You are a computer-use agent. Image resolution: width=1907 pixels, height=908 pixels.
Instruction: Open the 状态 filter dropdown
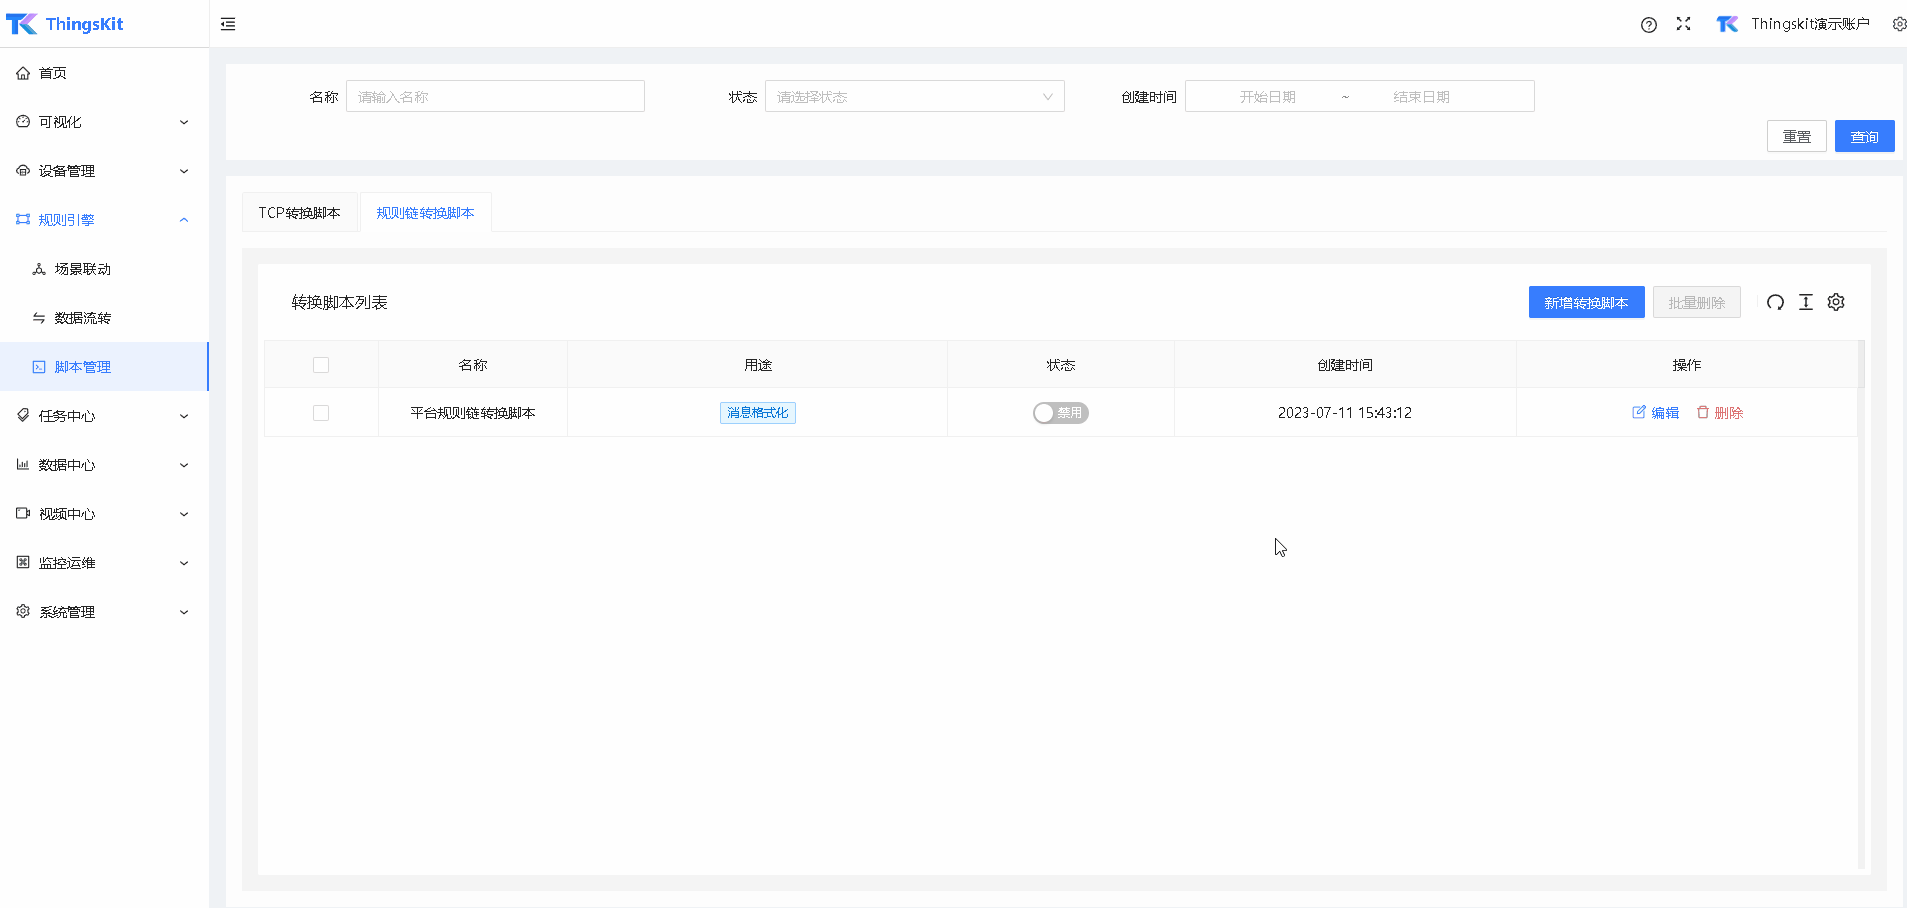(914, 97)
